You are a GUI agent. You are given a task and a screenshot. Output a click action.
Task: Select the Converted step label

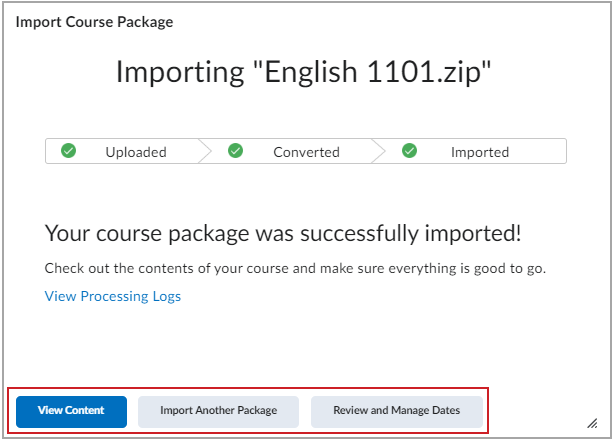pyautogui.click(x=306, y=152)
